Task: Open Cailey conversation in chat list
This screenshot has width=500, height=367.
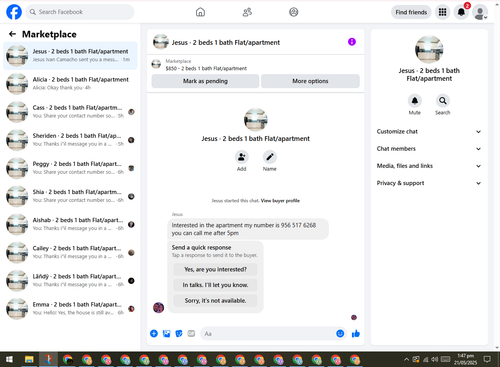Action: [x=70, y=252]
